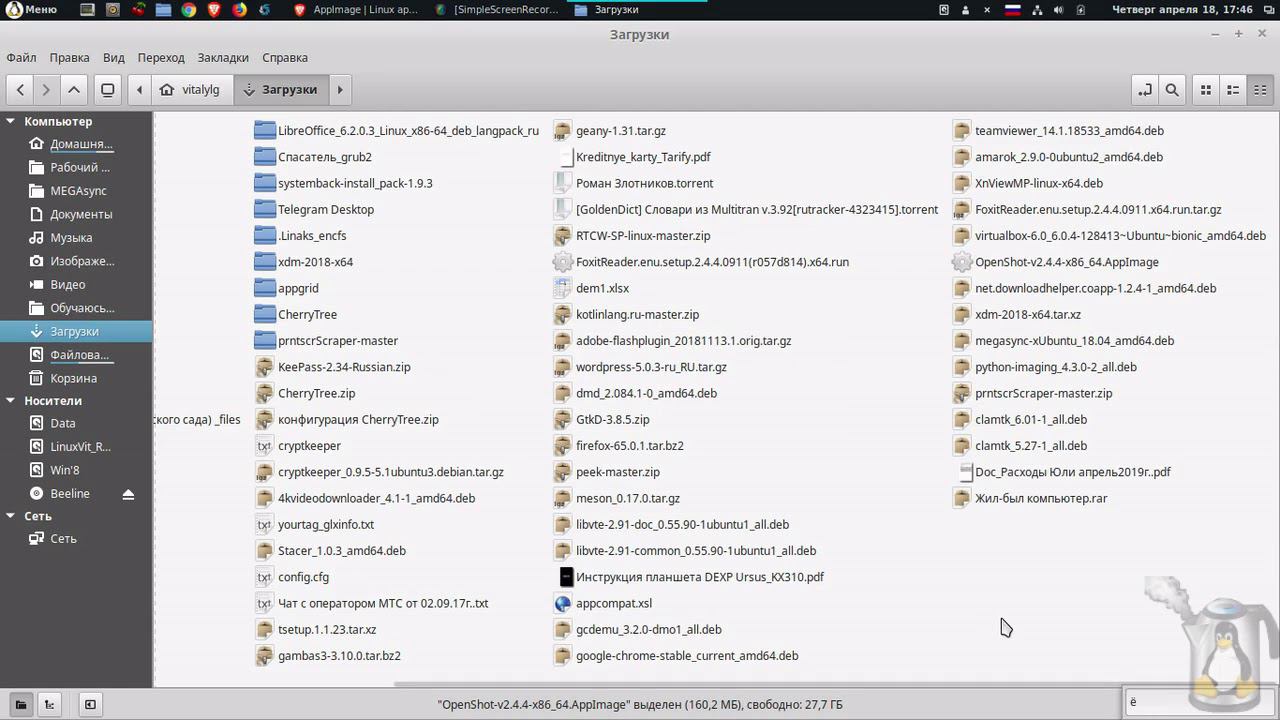This screenshot has width=1280, height=720.
Task: Open MEGAsync in the sidebar
Action: [76, 191]
